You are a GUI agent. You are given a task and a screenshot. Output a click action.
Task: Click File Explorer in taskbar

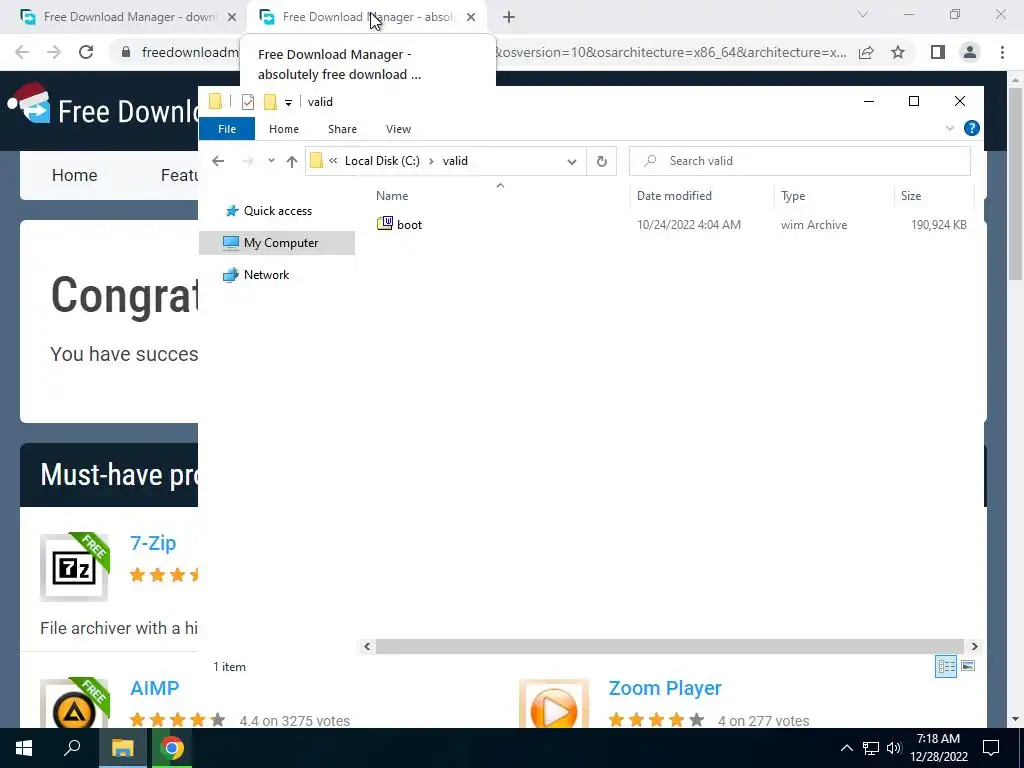(122, 748)
